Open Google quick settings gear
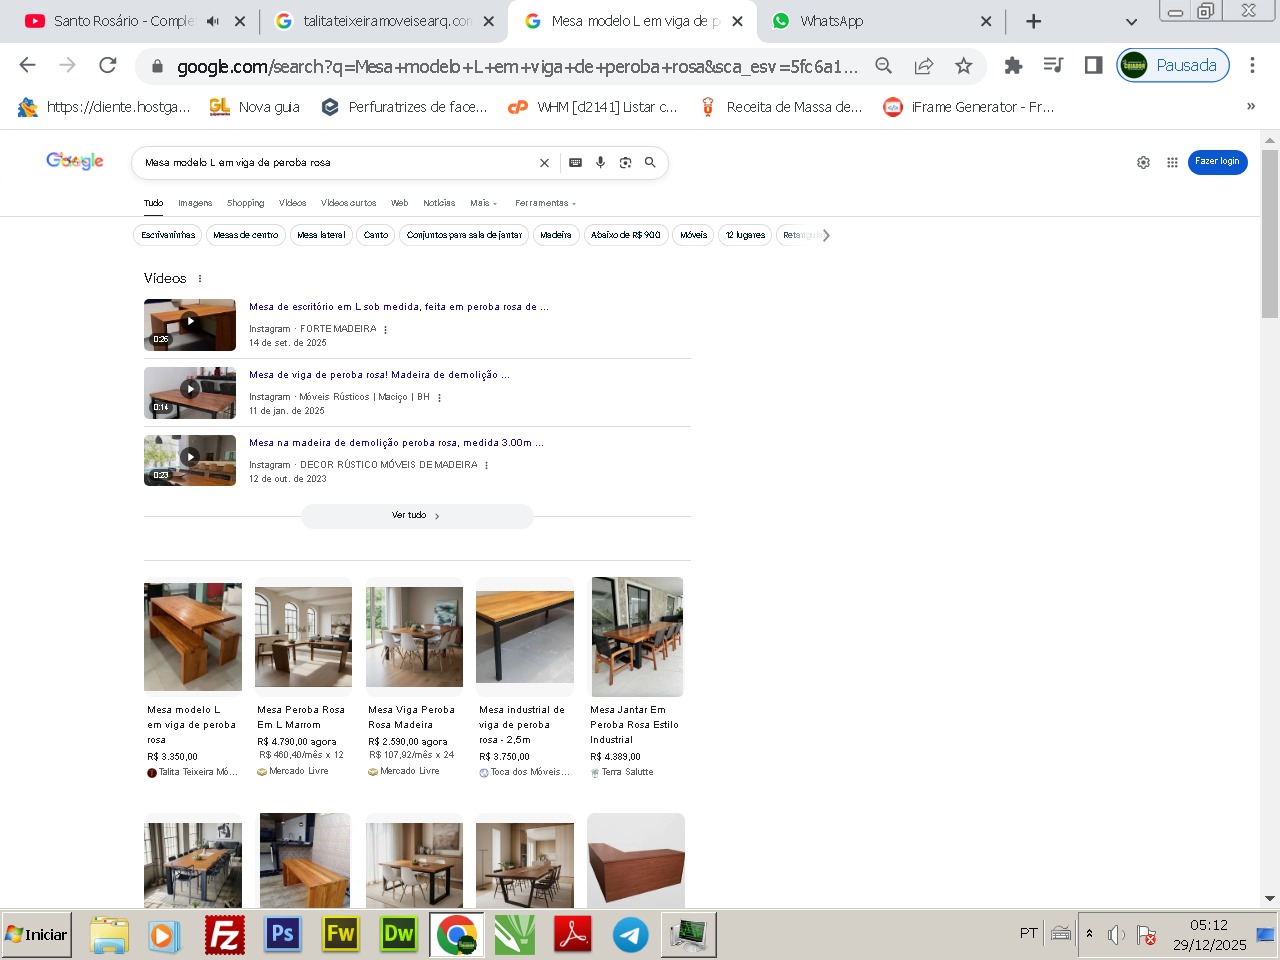 1143,162
